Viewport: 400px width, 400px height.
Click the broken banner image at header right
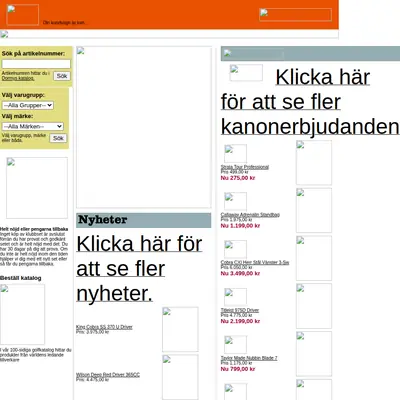point(295,15)
